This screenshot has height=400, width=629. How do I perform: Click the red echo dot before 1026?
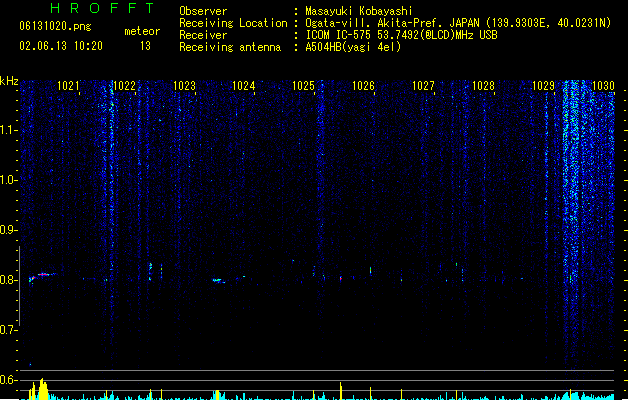tap(341, 278)
